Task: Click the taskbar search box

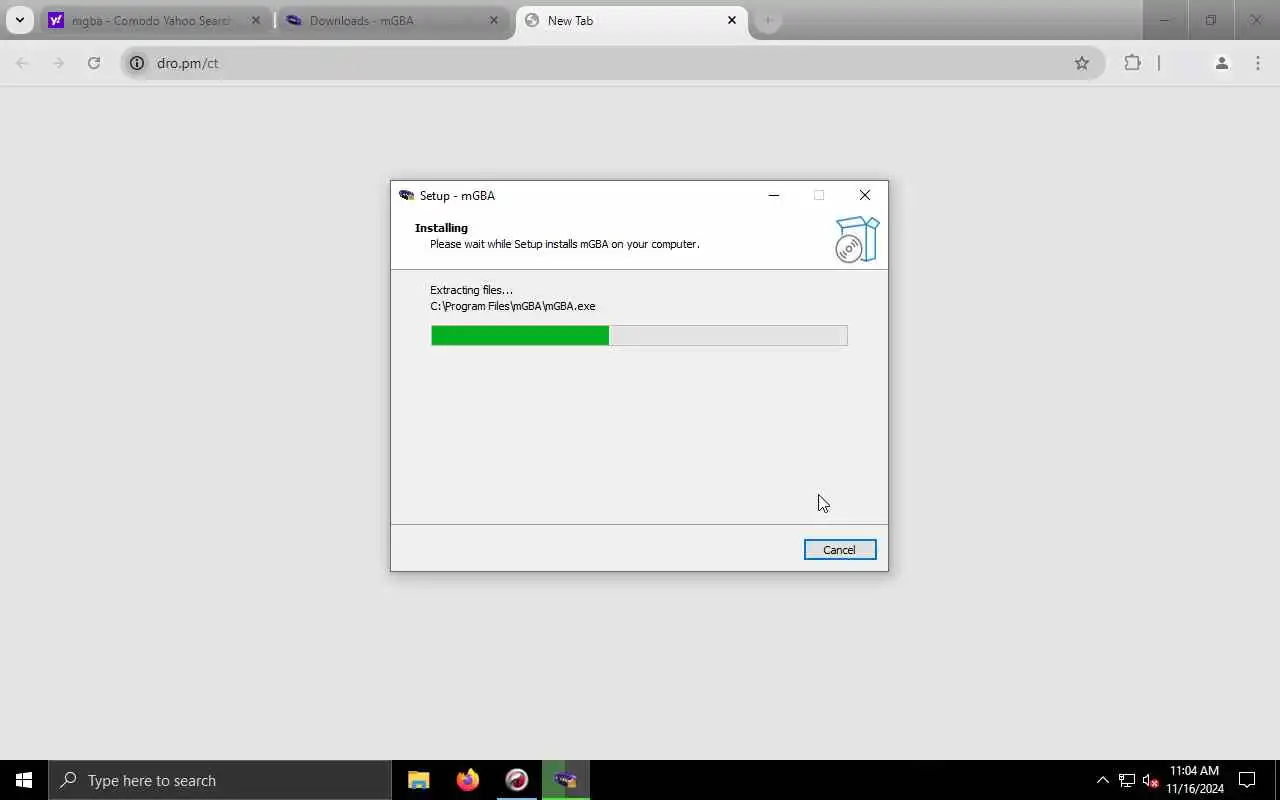Action: tap(220, 780)
